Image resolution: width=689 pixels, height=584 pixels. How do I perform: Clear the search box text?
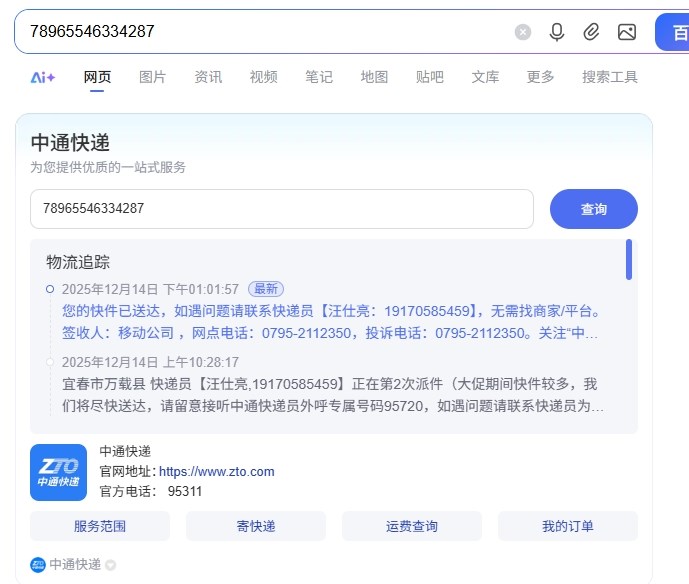point(523,32)
